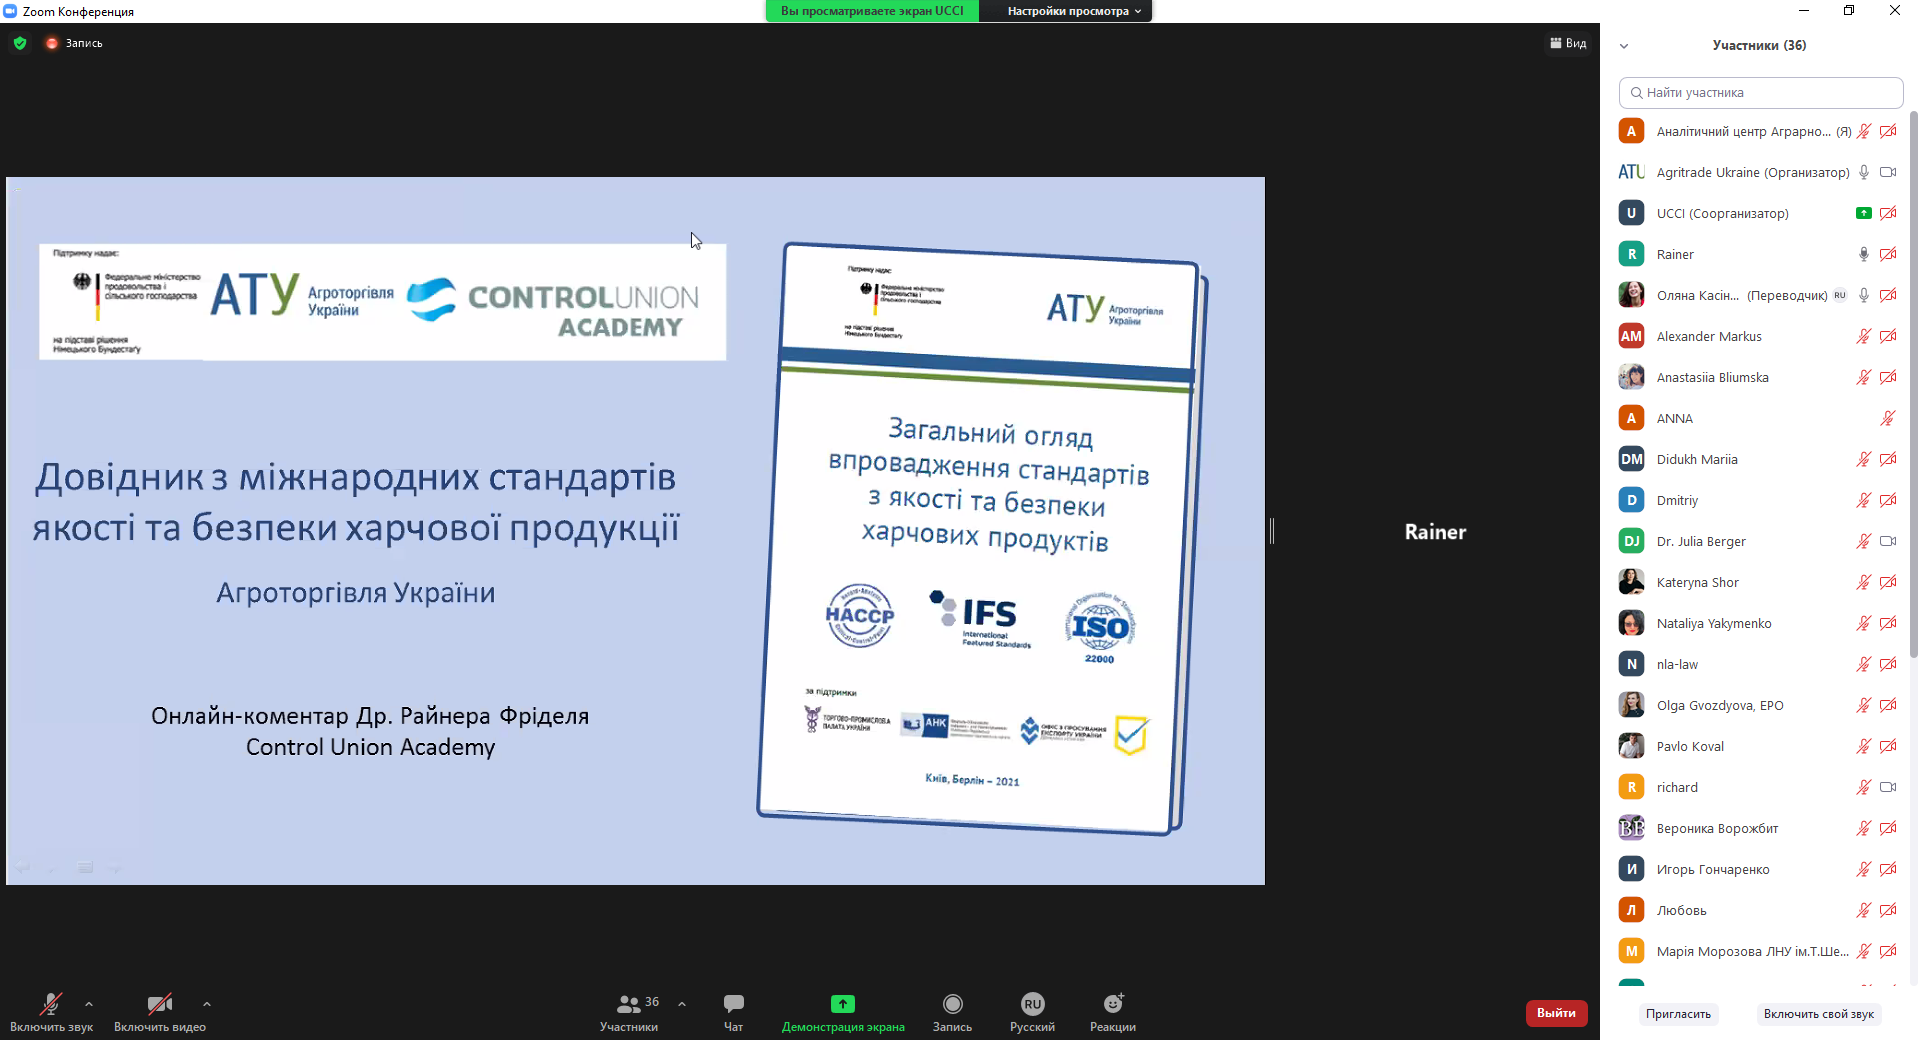Click the avatar of UCCI co-organizer
1920x1040 pixels.
tap(1631, 213)
